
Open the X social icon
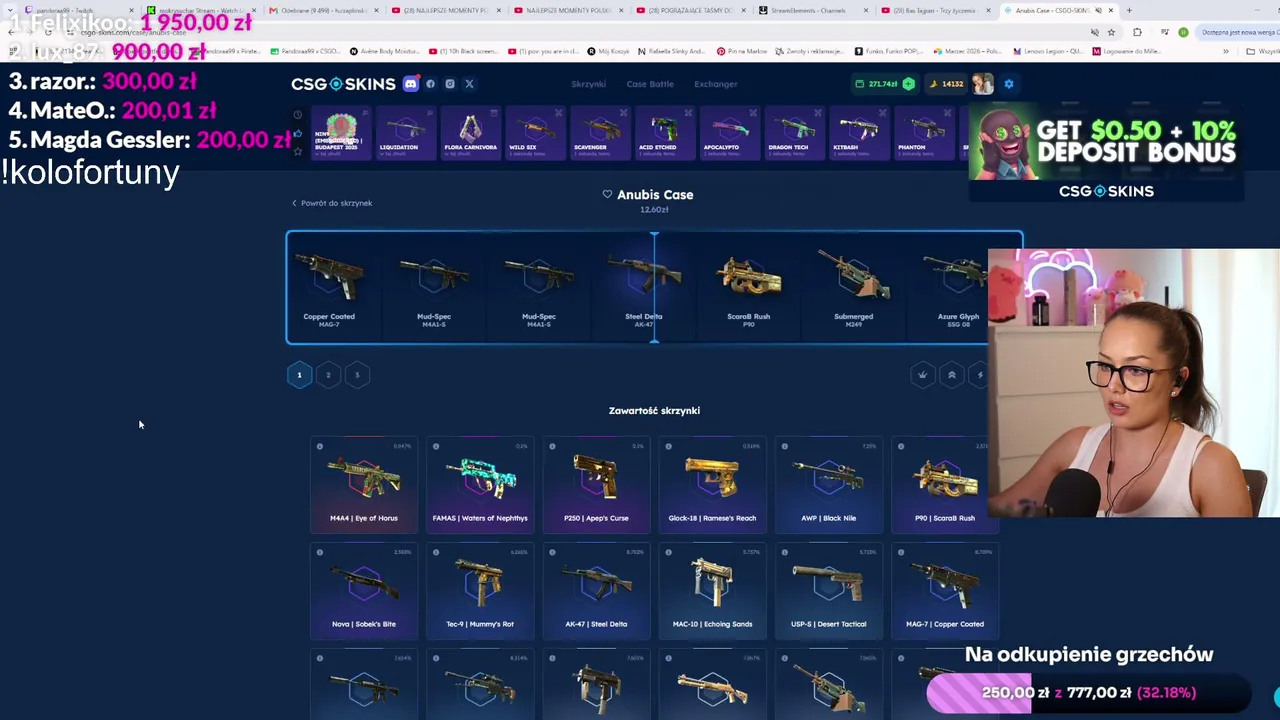click(469, 84)
